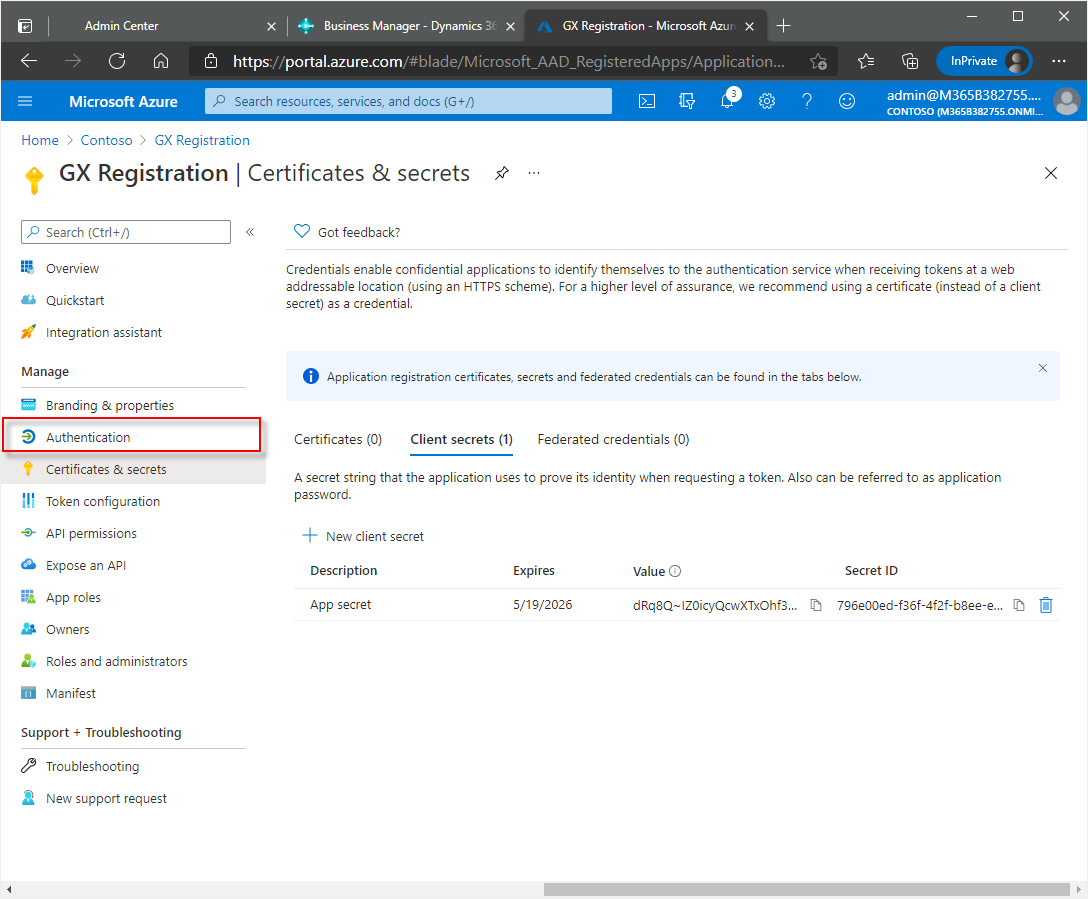
Task: Delete the App secret entry
Action: pos(1046,605)
